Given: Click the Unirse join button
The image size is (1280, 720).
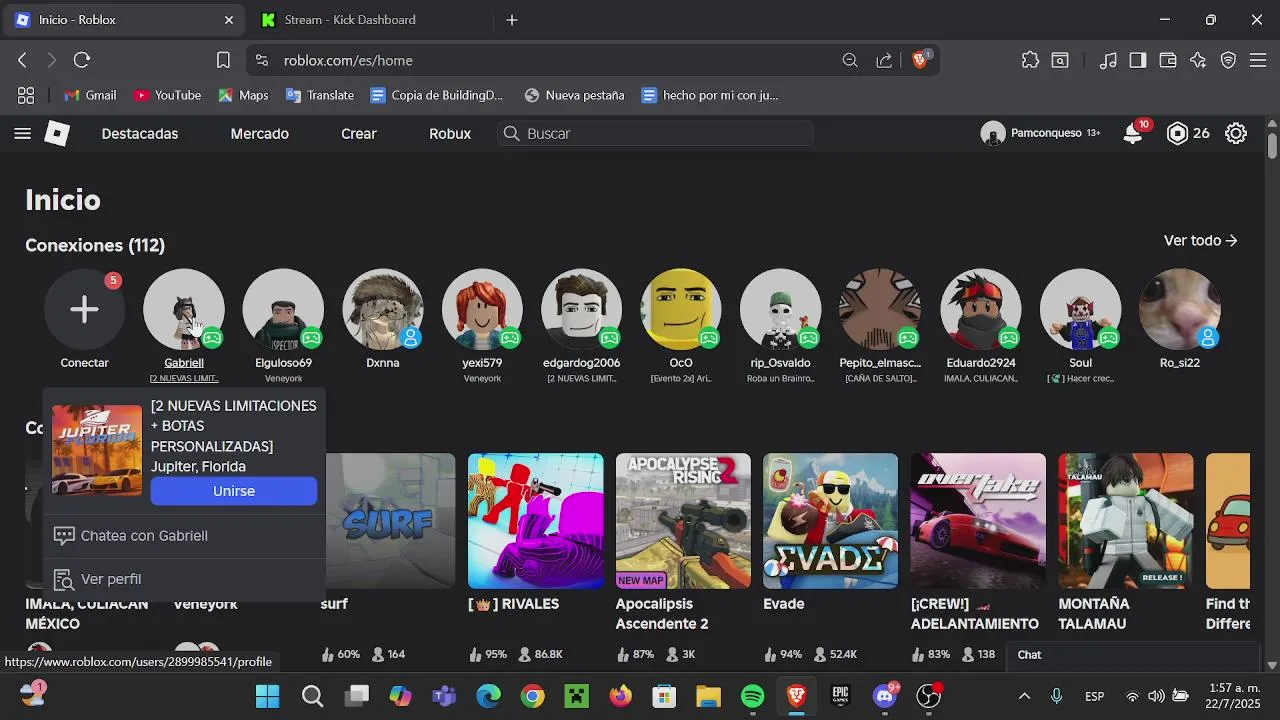Looking at the screenshot, I should (x=234, y=491).
